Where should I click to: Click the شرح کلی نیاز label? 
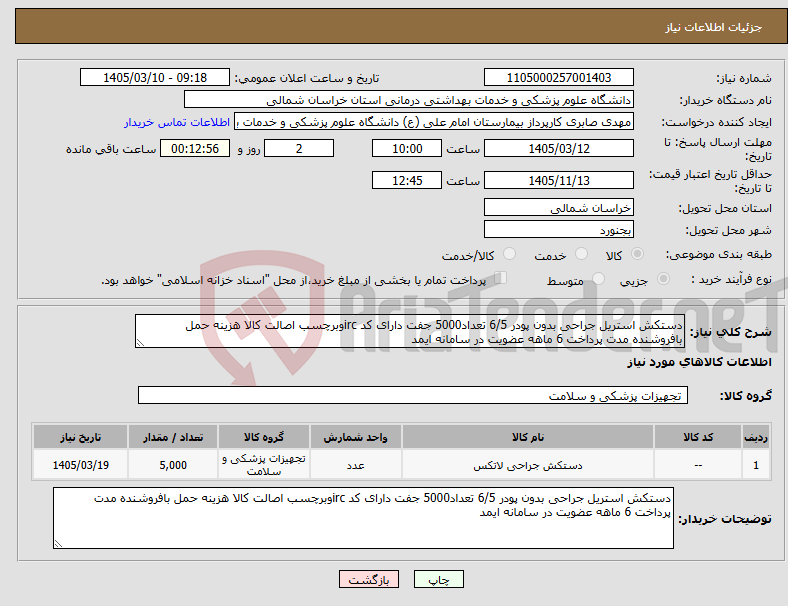[730, 332]
